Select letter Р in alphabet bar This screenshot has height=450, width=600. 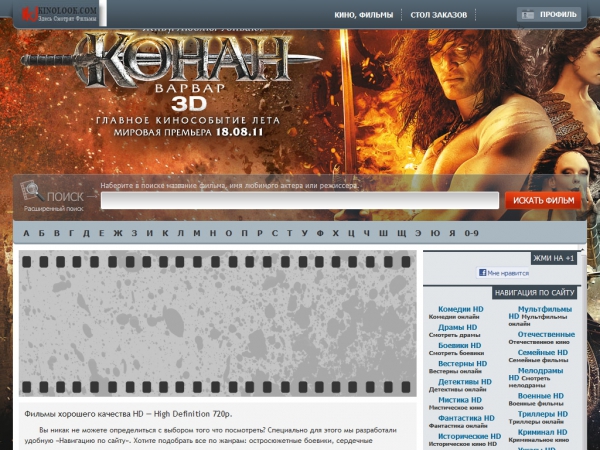(x=260, y=233)
